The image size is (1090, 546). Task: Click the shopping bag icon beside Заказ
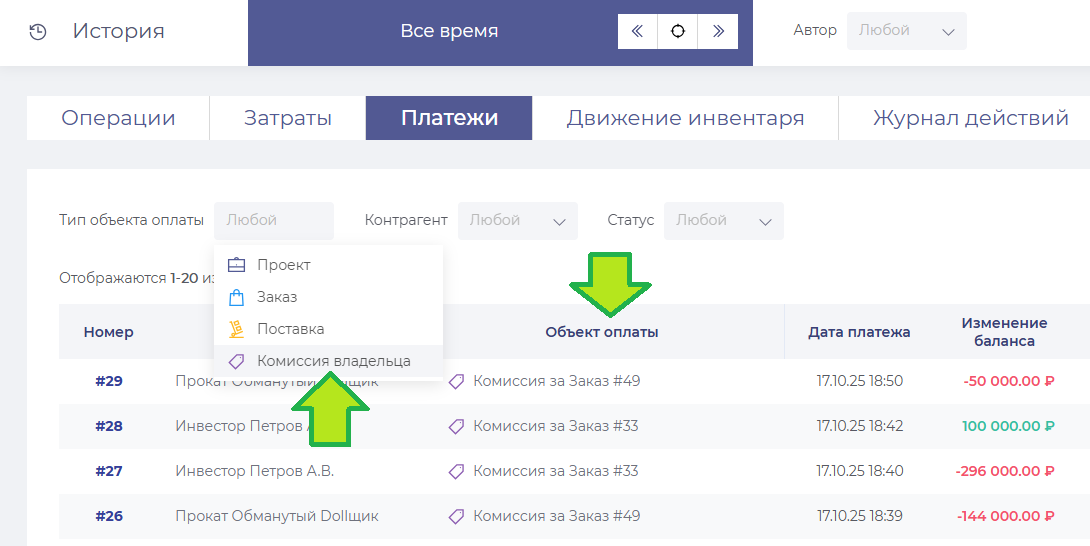click(236, 297)
